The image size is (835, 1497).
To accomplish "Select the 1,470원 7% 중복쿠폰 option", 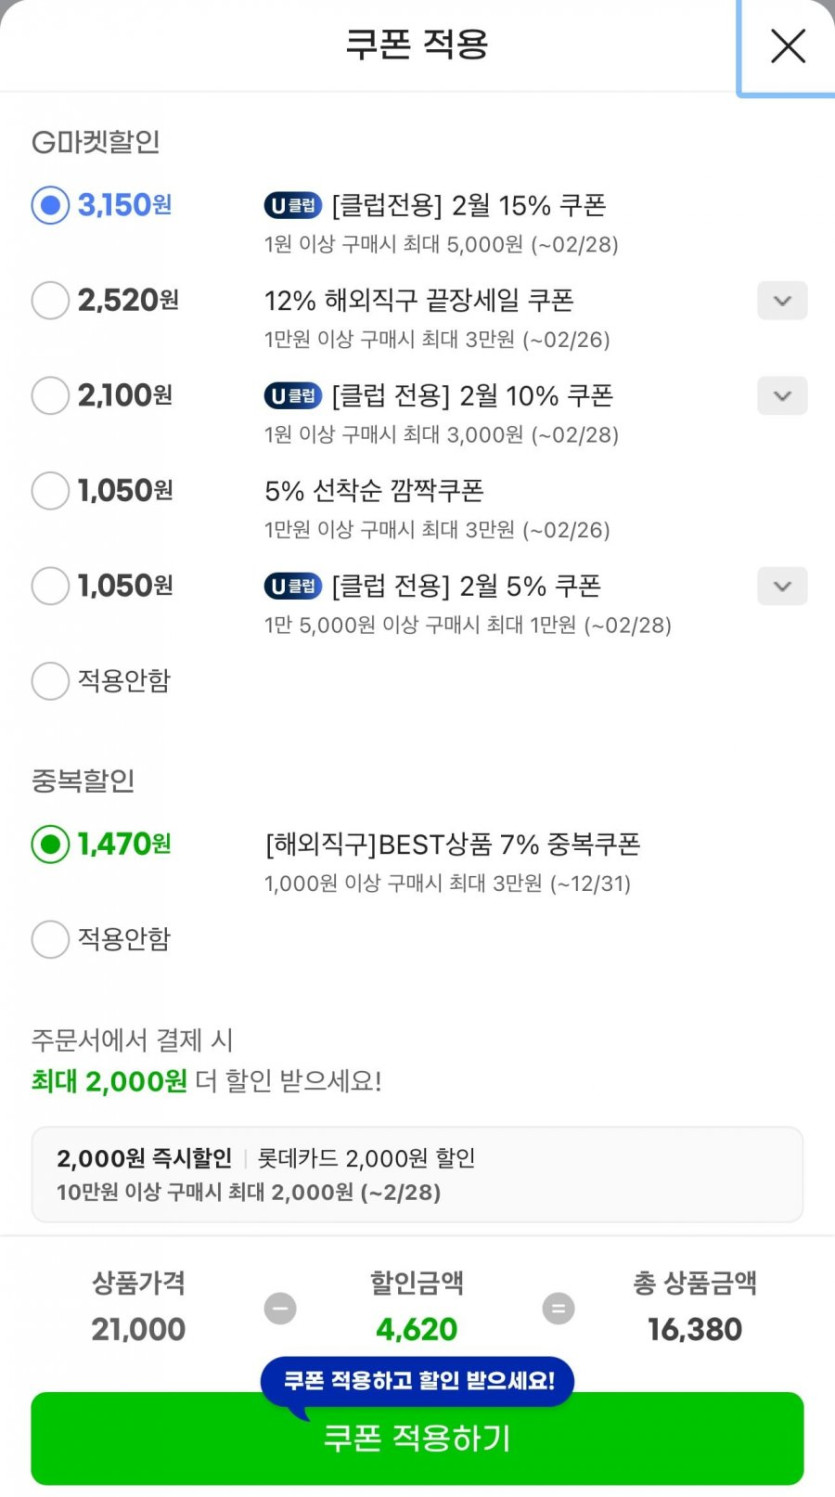I will [x=50, y=844].
